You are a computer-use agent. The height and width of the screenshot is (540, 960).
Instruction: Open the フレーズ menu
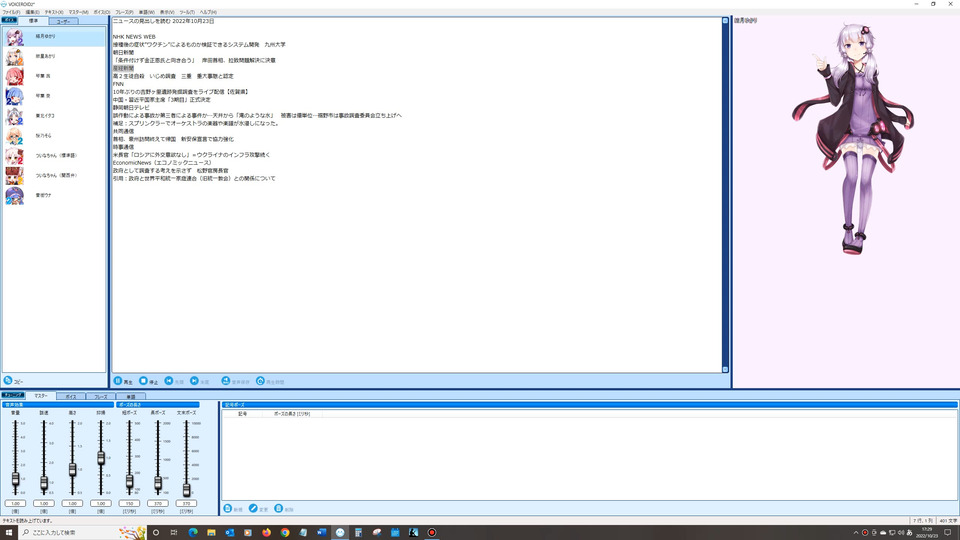(124, 12)
